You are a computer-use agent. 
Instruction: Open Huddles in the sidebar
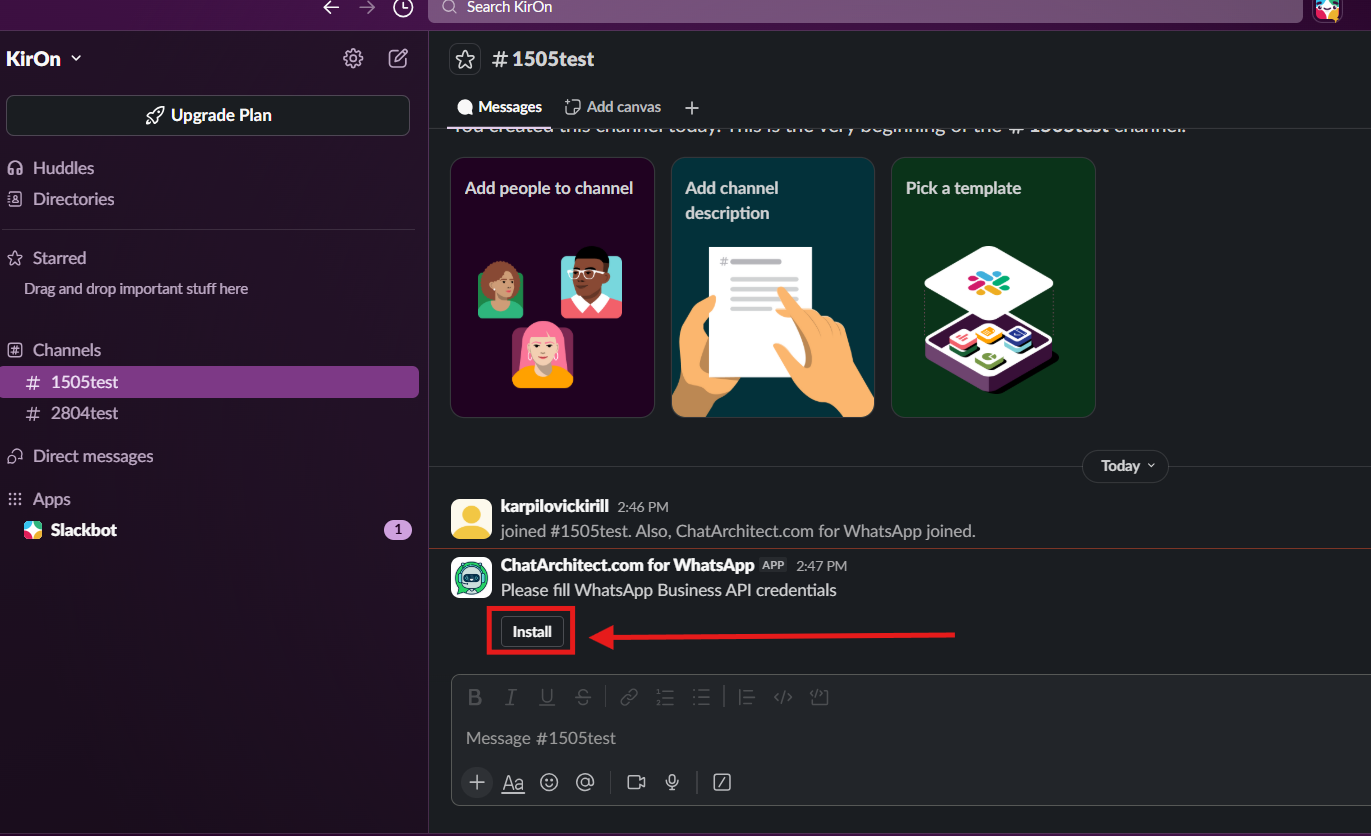(x=63, y=168)
